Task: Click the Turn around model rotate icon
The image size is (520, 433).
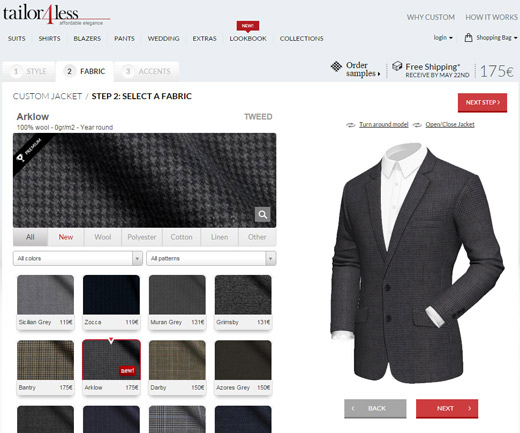Action: point(351,125)
